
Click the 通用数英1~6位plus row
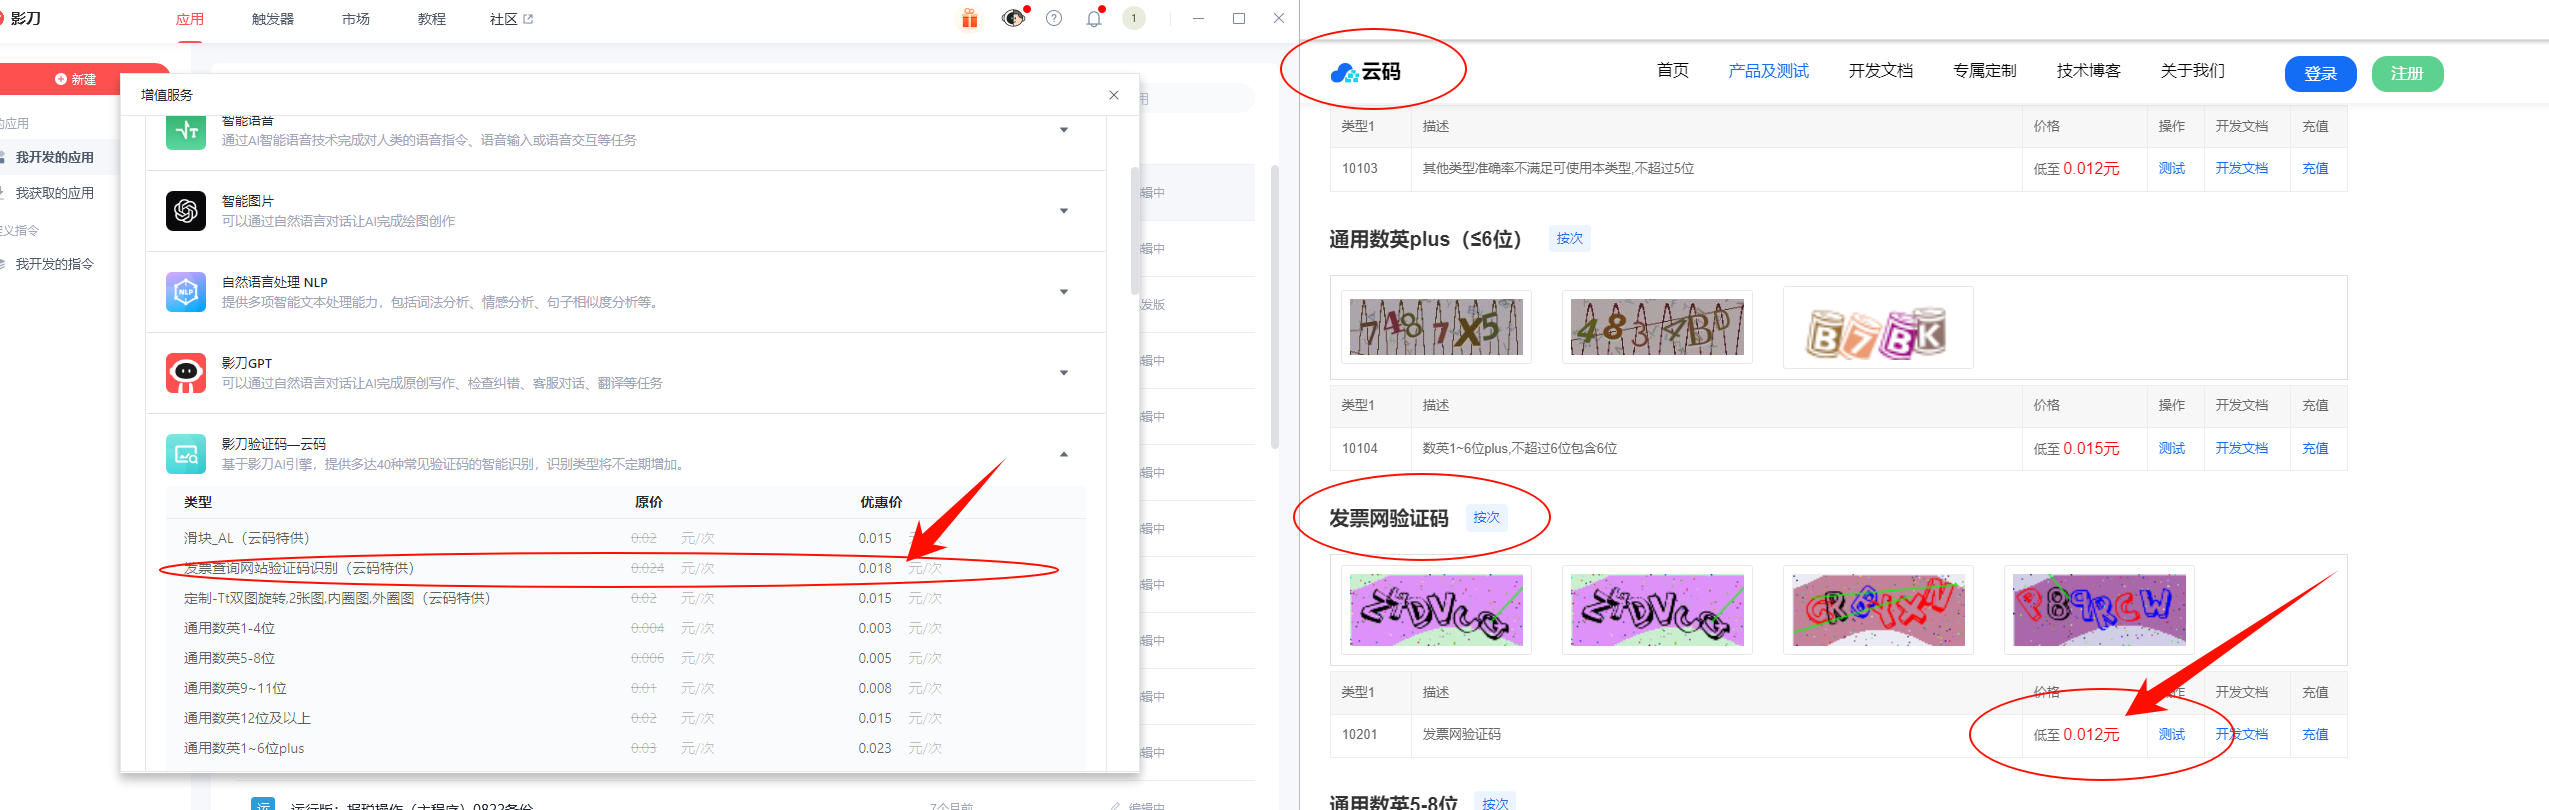pos(625,749)
